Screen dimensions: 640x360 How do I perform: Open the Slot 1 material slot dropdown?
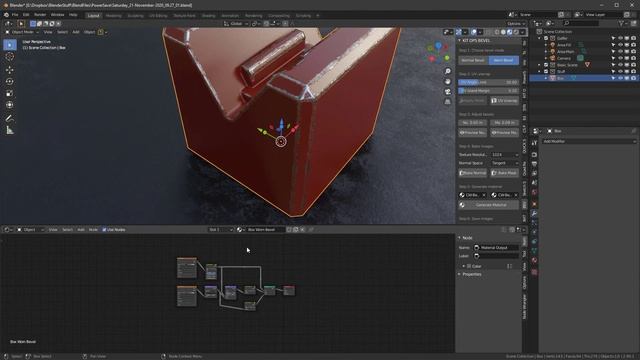click(221, 230)
